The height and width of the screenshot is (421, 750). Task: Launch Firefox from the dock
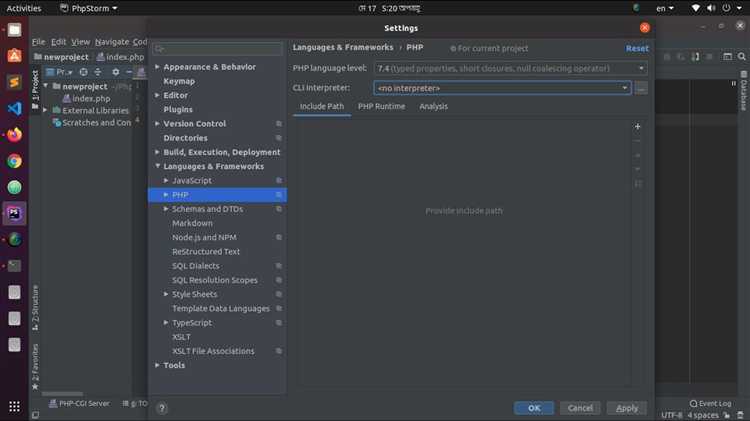[14, 135]
